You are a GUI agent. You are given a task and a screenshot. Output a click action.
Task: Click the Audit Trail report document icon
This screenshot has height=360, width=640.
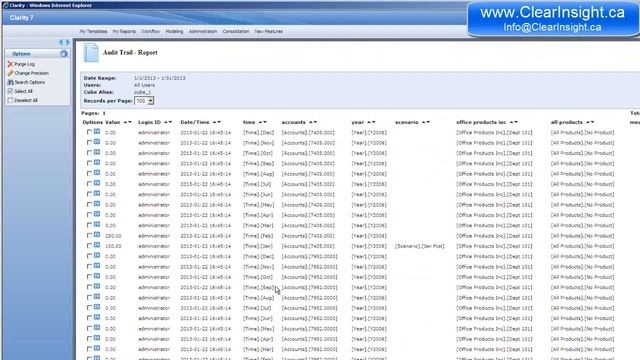(91, 53)
